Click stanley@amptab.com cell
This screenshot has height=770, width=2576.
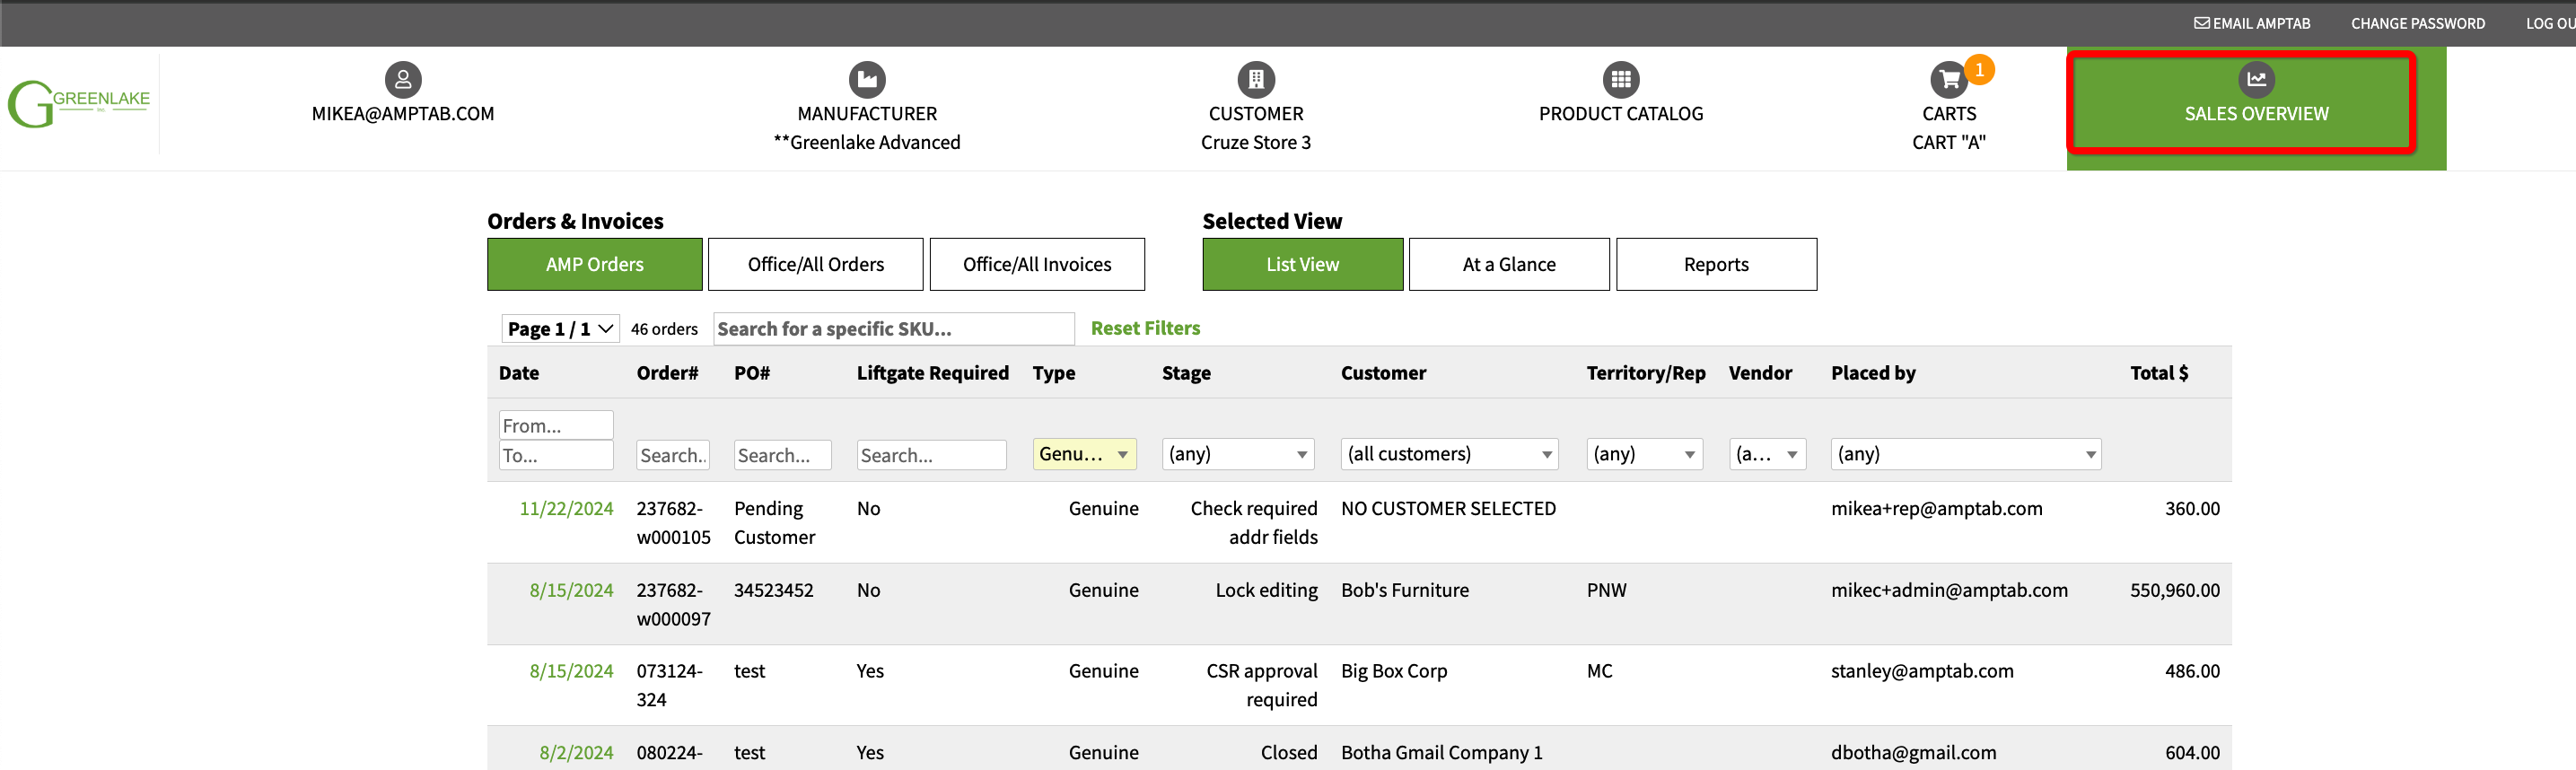[1922, 671]
